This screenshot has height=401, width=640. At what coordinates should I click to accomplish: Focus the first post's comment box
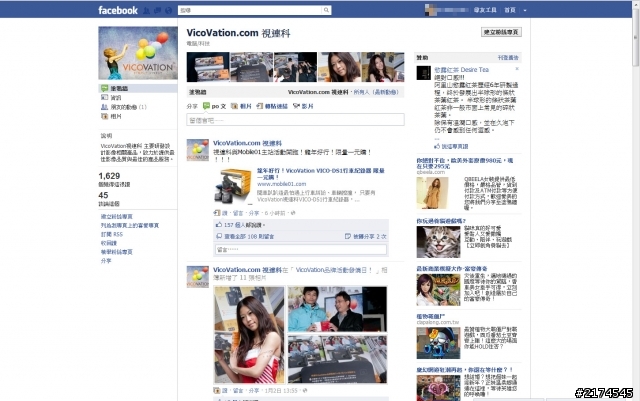point(301,249)
